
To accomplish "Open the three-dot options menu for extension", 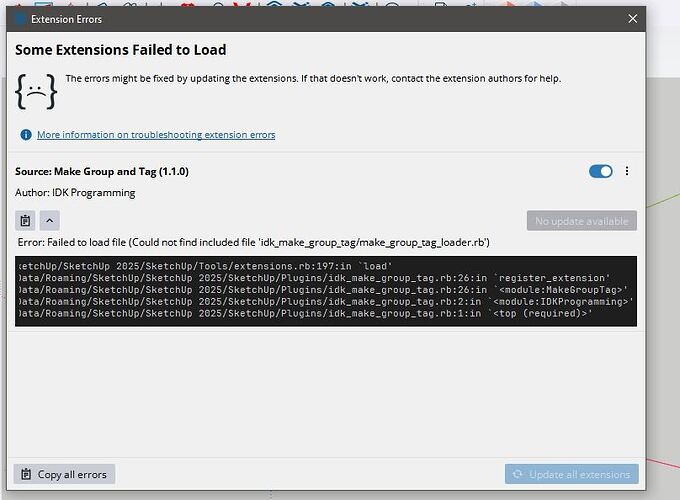I will tap(627, 171).
